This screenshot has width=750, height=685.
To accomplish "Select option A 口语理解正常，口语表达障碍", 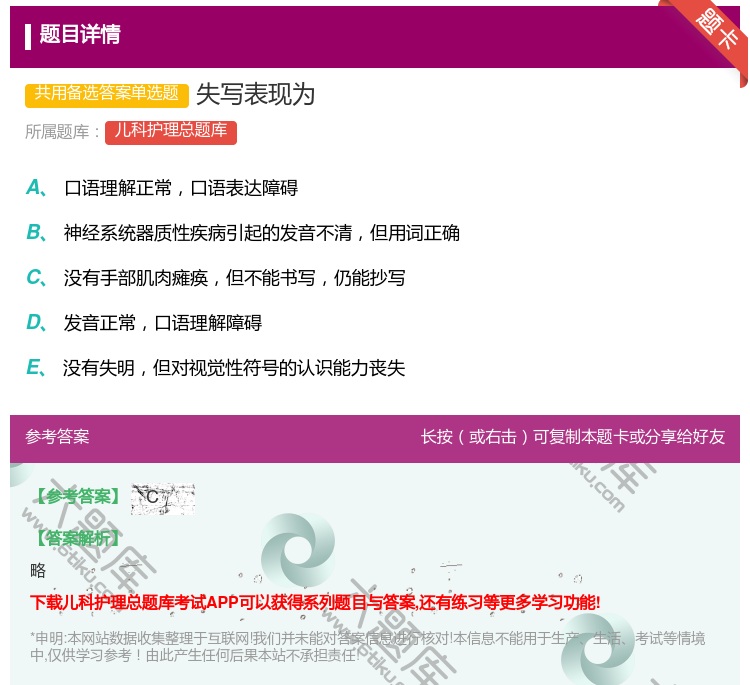I will pyautogui.click(x=162, y=188).
